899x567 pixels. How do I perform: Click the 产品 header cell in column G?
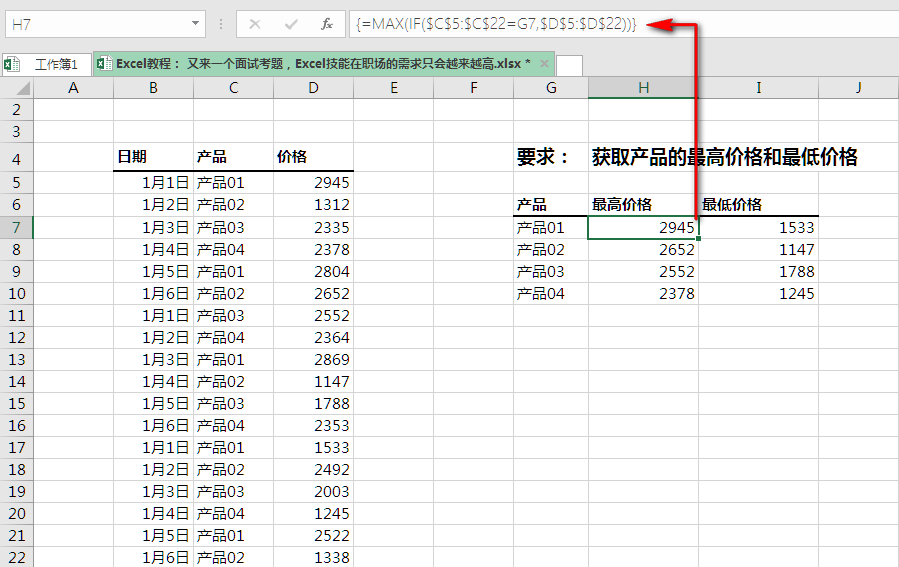[x=551, y=205]
